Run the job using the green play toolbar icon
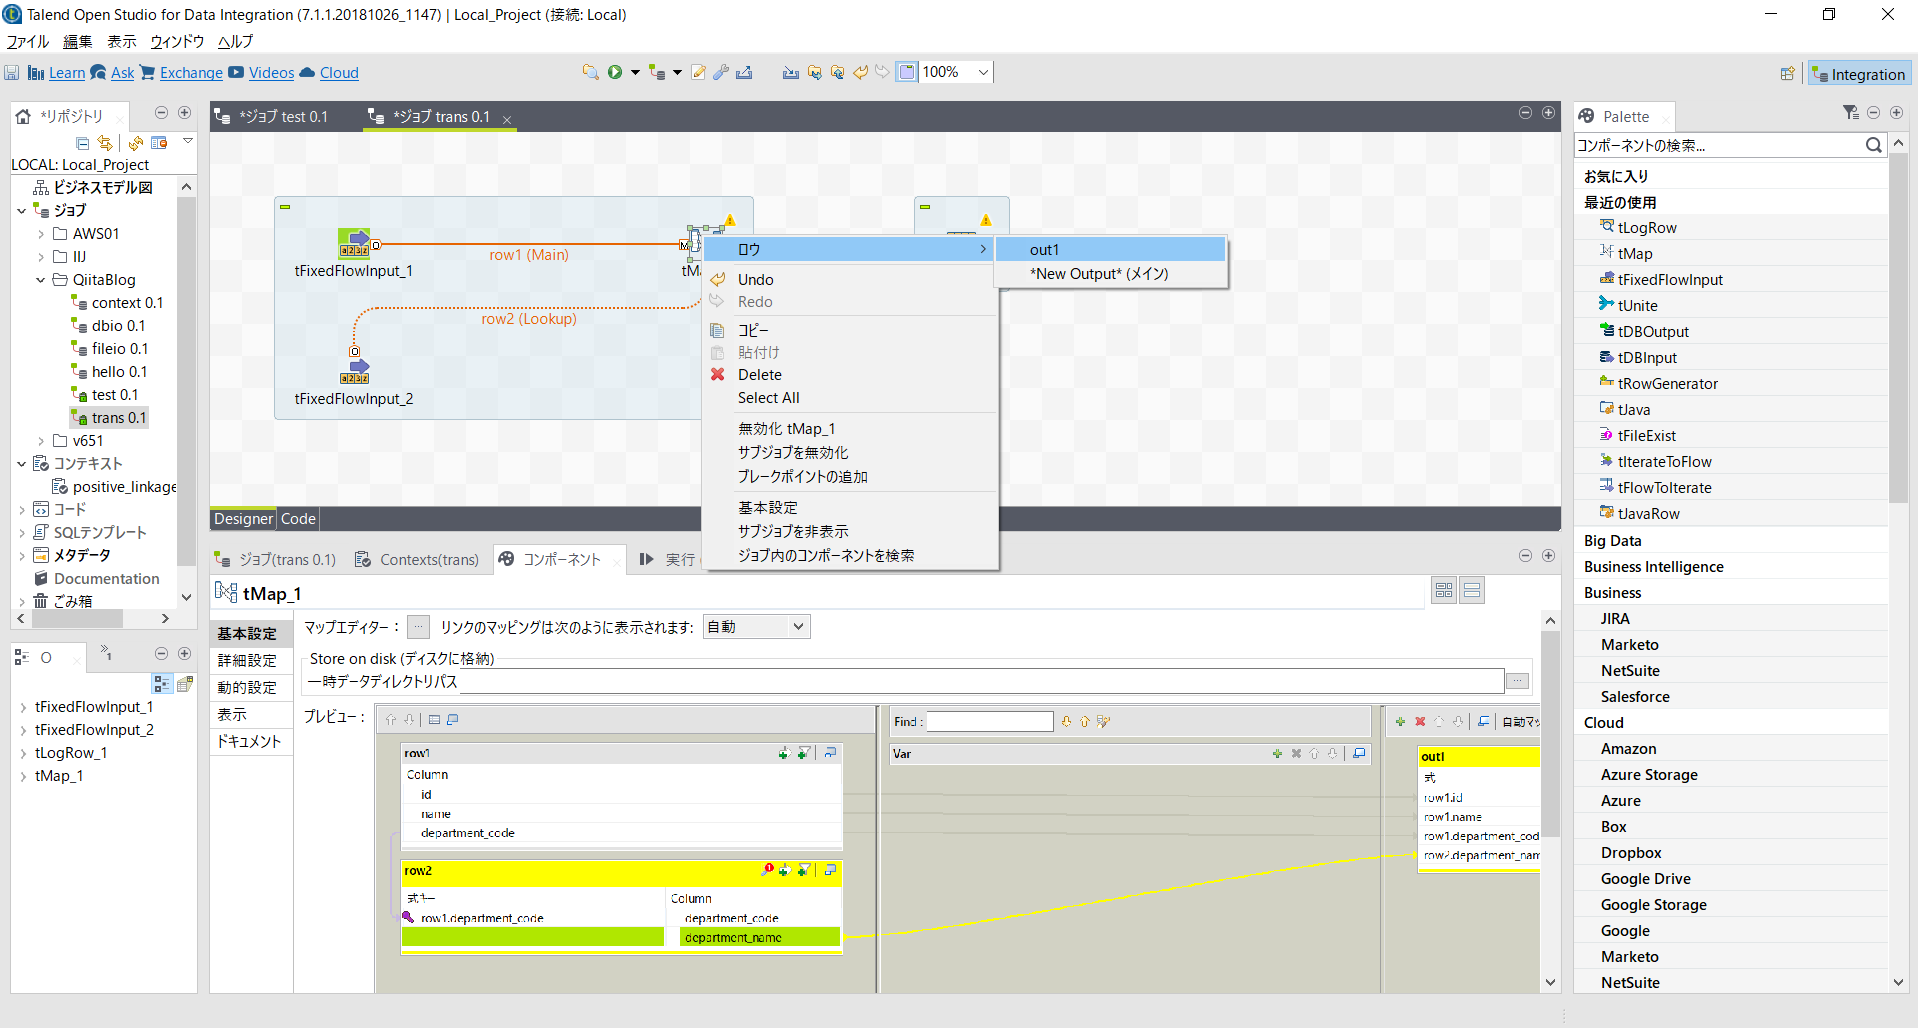 coord(615,72)
